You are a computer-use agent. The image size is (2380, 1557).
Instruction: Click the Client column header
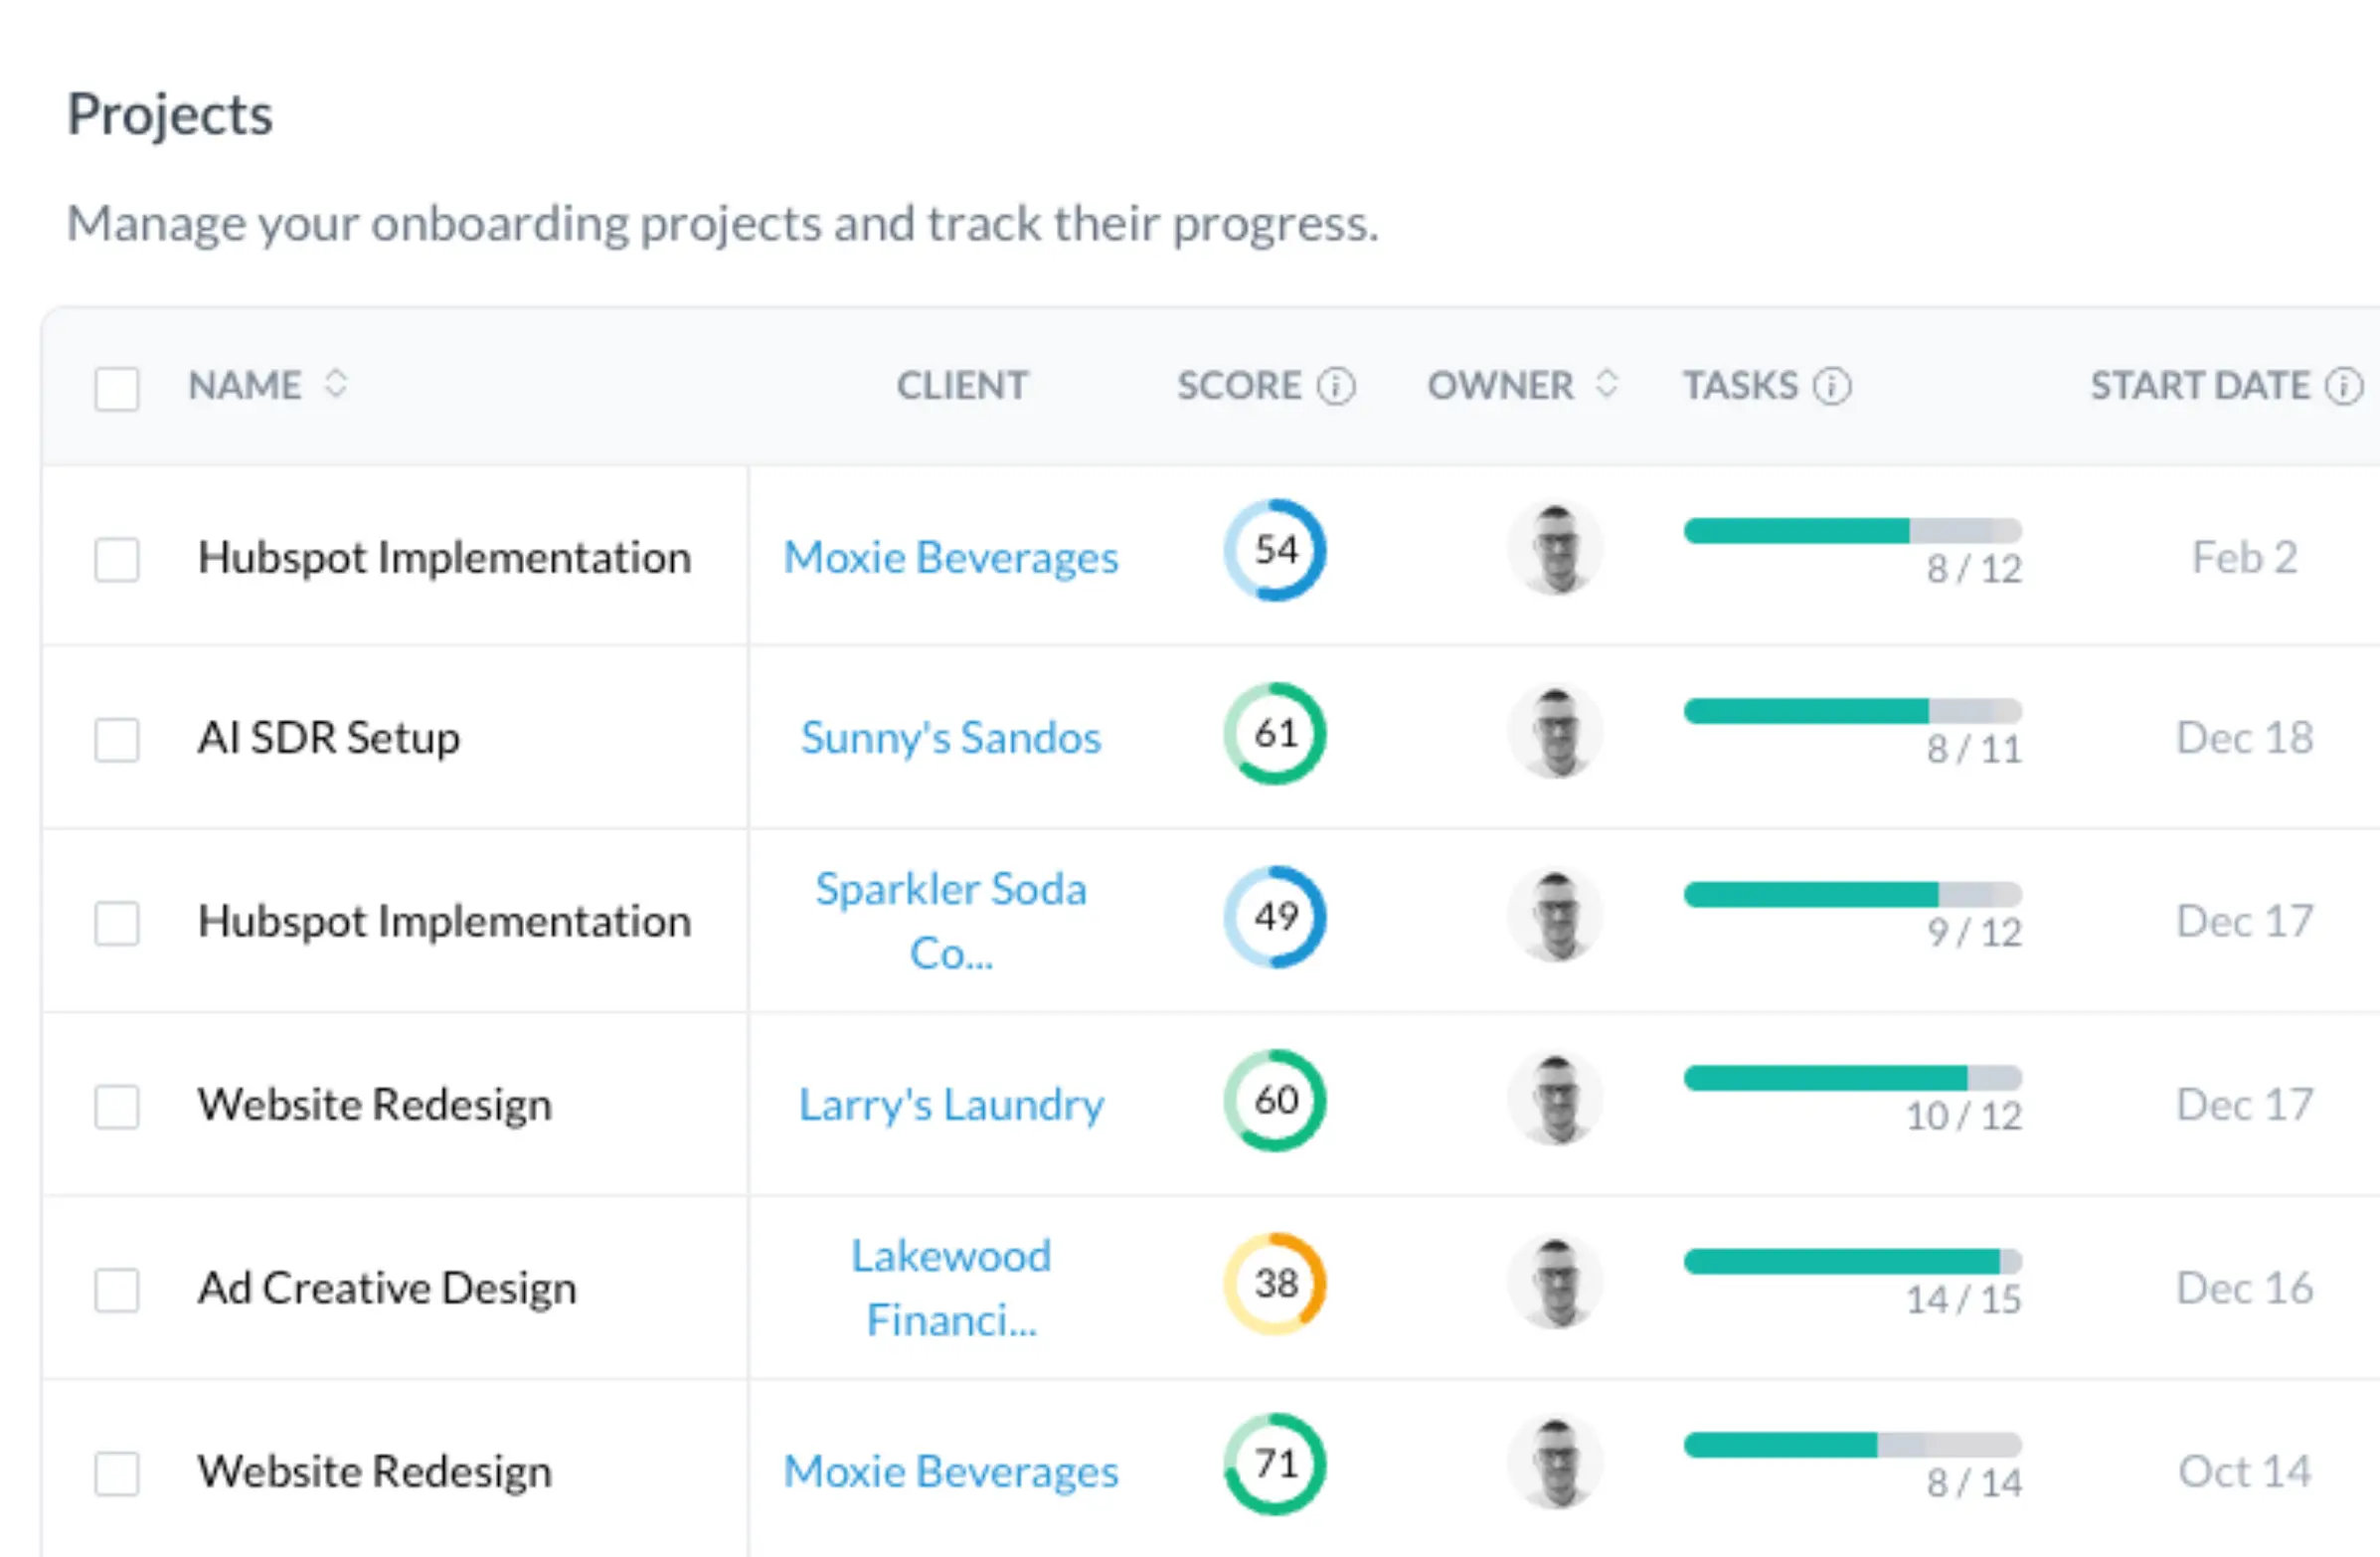click(961, 386)
